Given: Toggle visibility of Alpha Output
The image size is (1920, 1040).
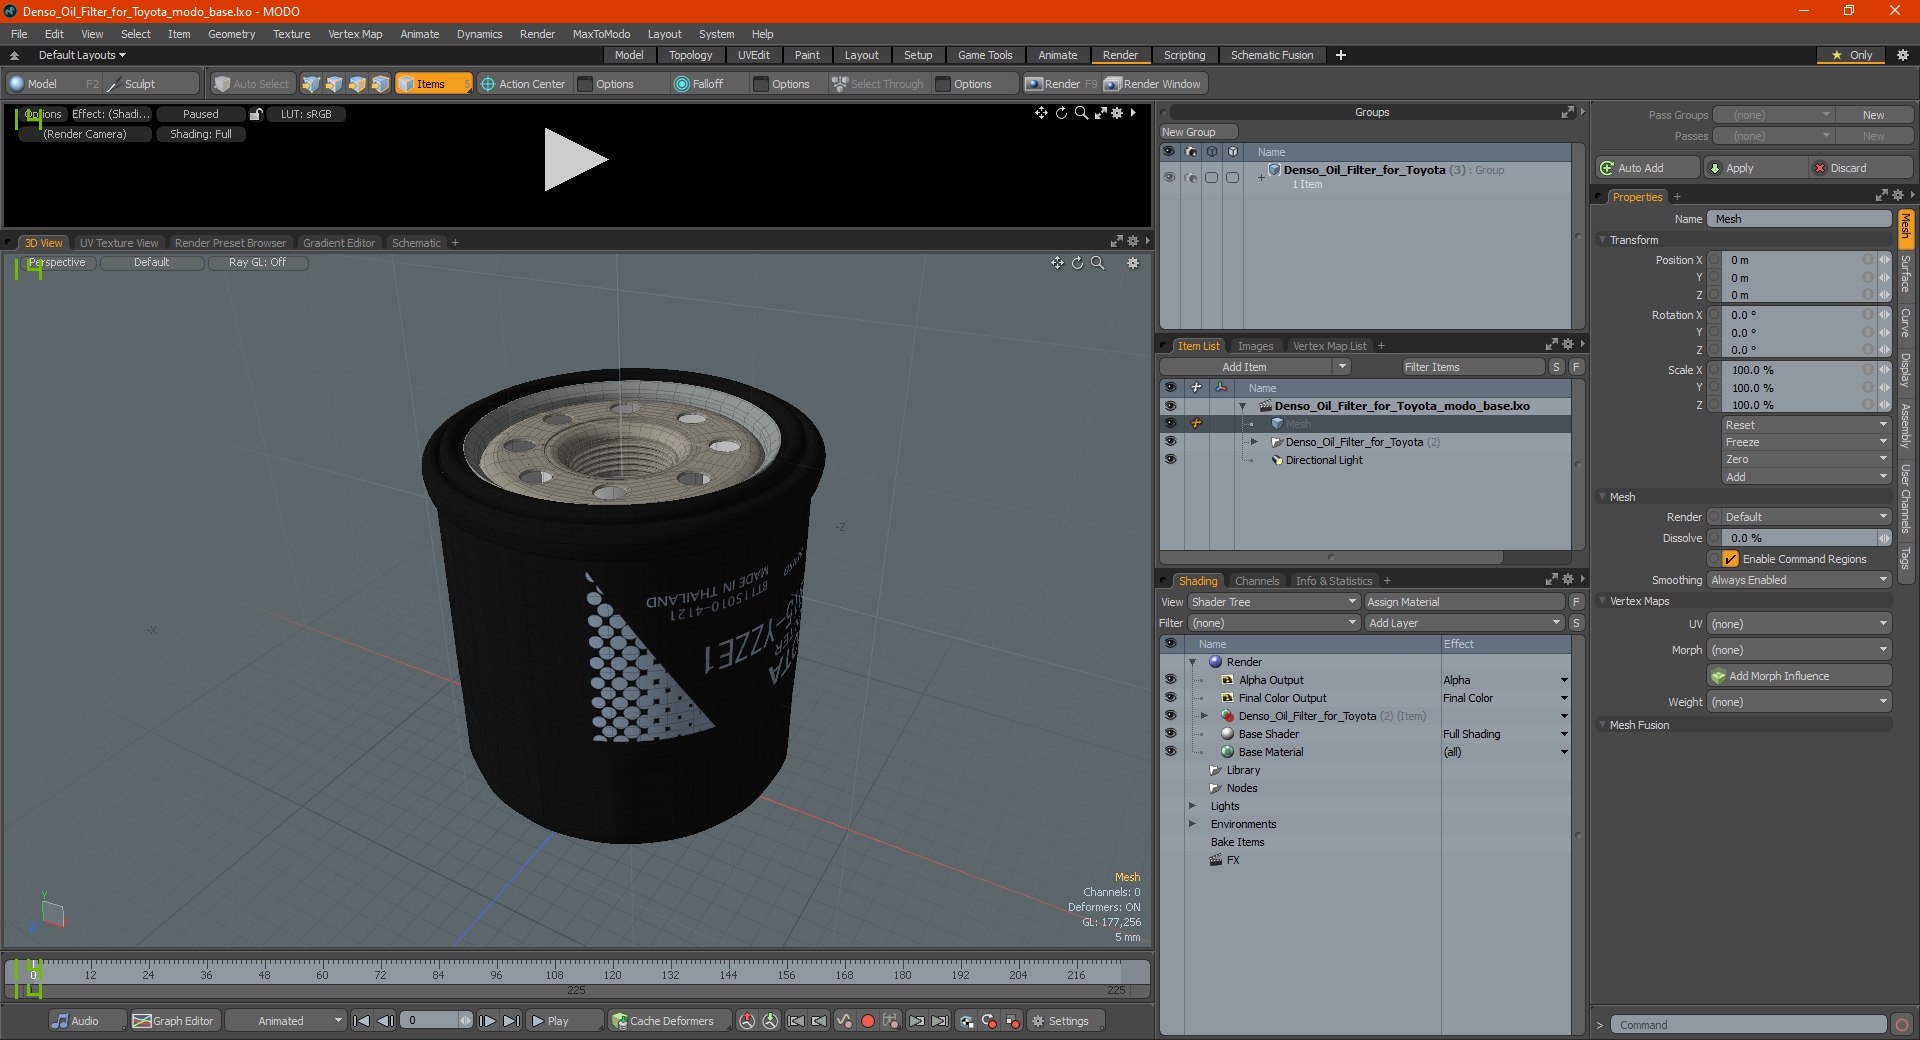Looking at the screenshot, I should [1170, 680].
